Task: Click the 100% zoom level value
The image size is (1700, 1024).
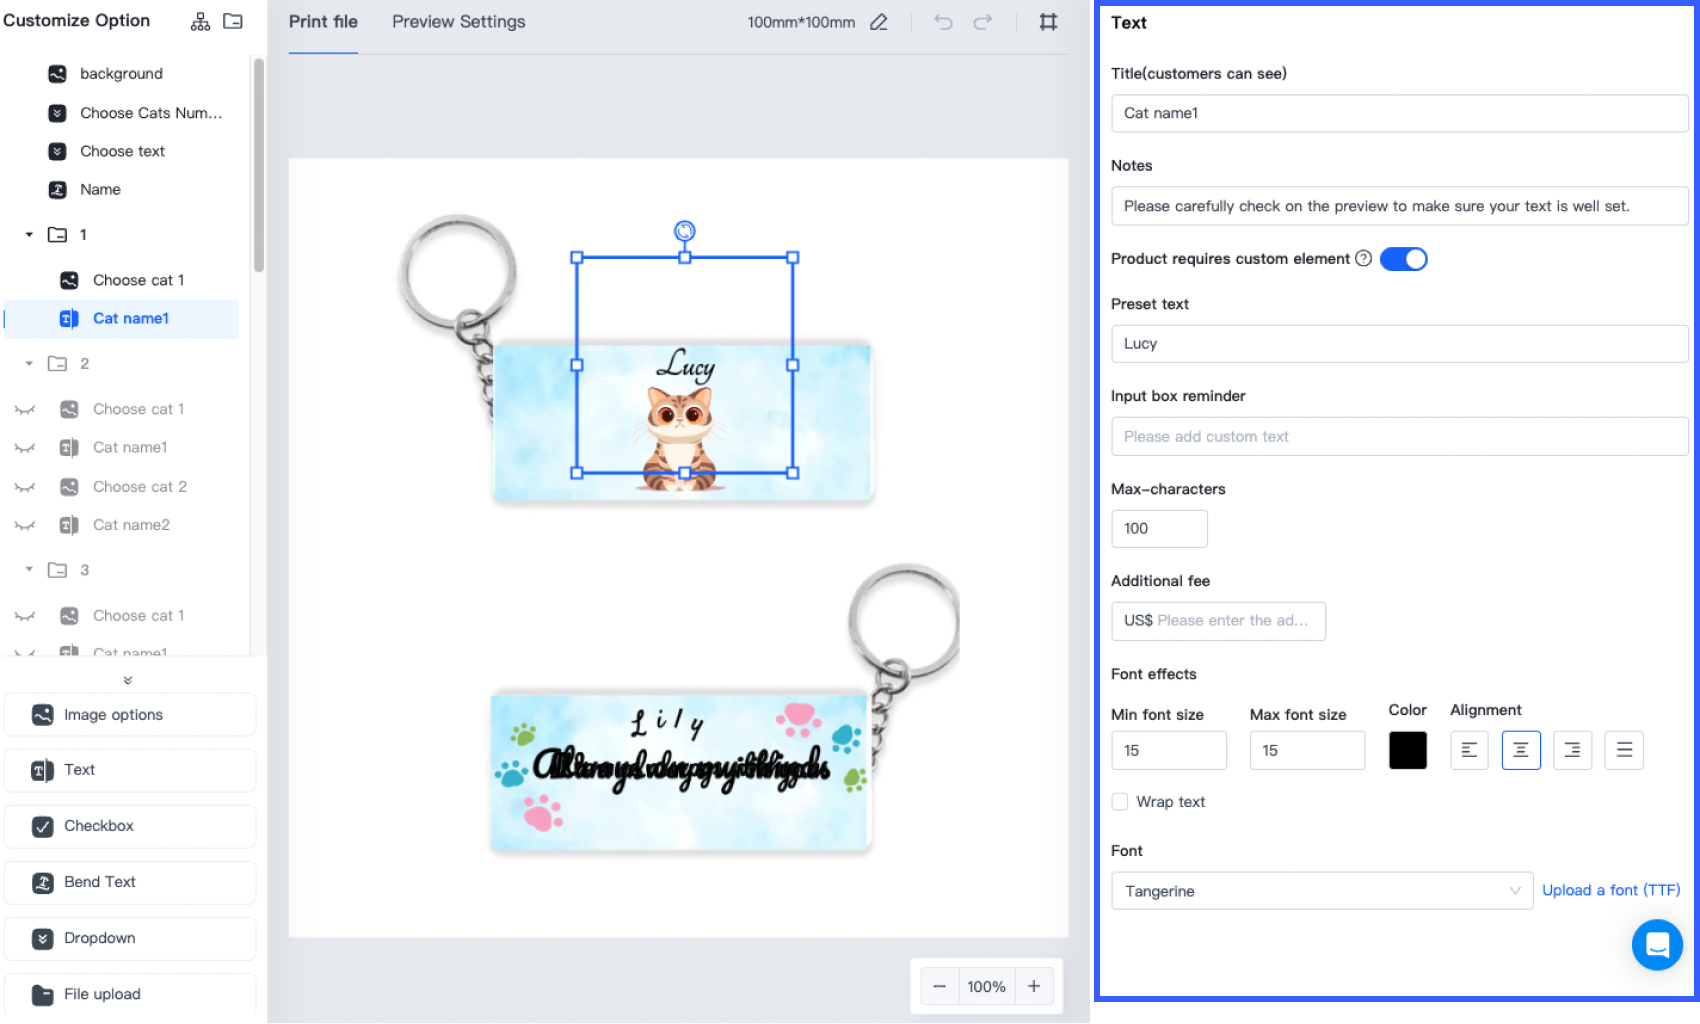Action: click(986, 987)
